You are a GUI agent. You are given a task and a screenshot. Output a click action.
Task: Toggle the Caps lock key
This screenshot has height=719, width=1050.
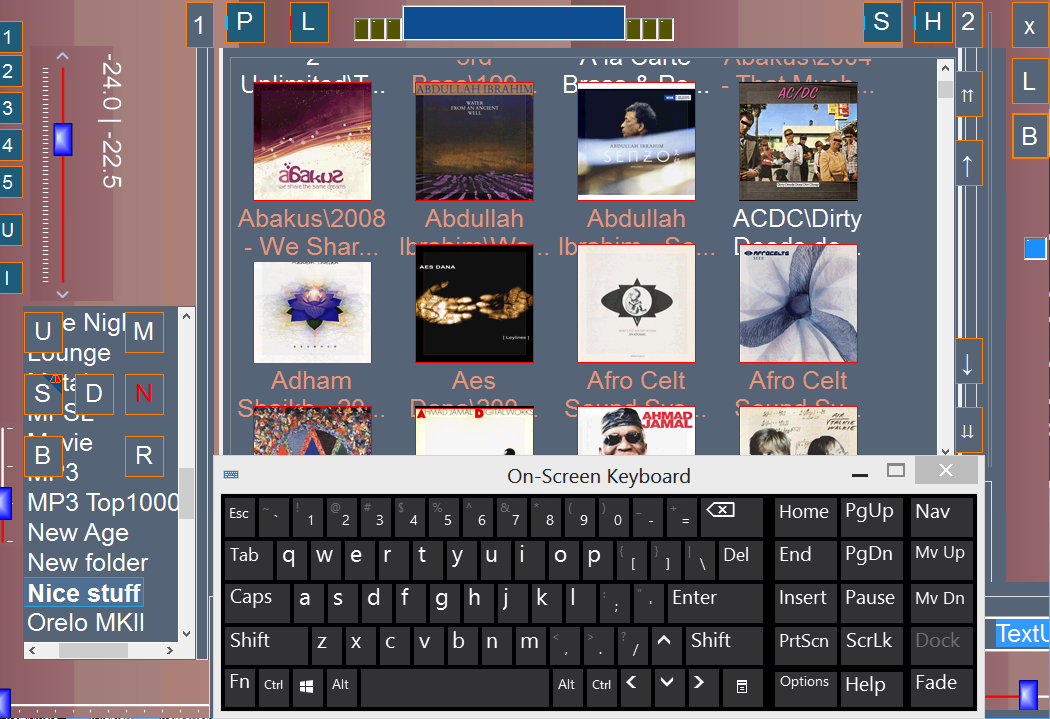pyautogui.click(x=257, y=603)
